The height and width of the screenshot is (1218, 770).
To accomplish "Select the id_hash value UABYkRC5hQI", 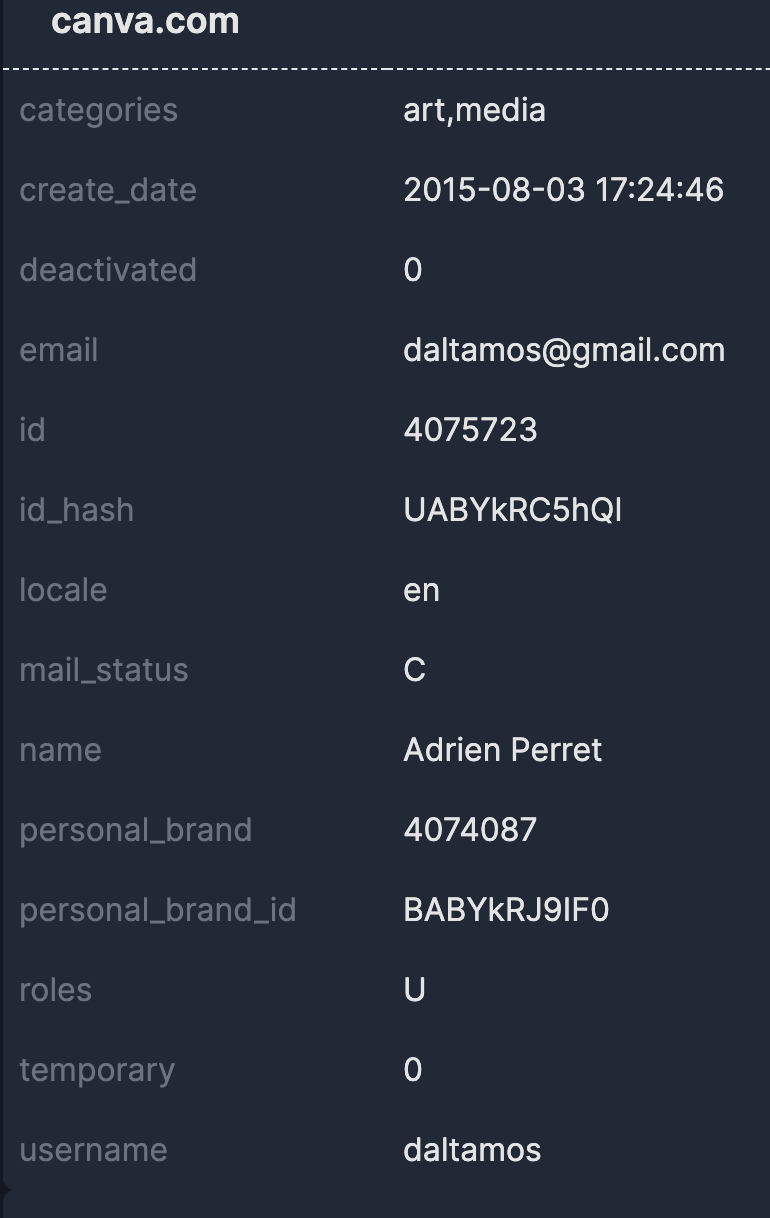I will coord(512,510).
